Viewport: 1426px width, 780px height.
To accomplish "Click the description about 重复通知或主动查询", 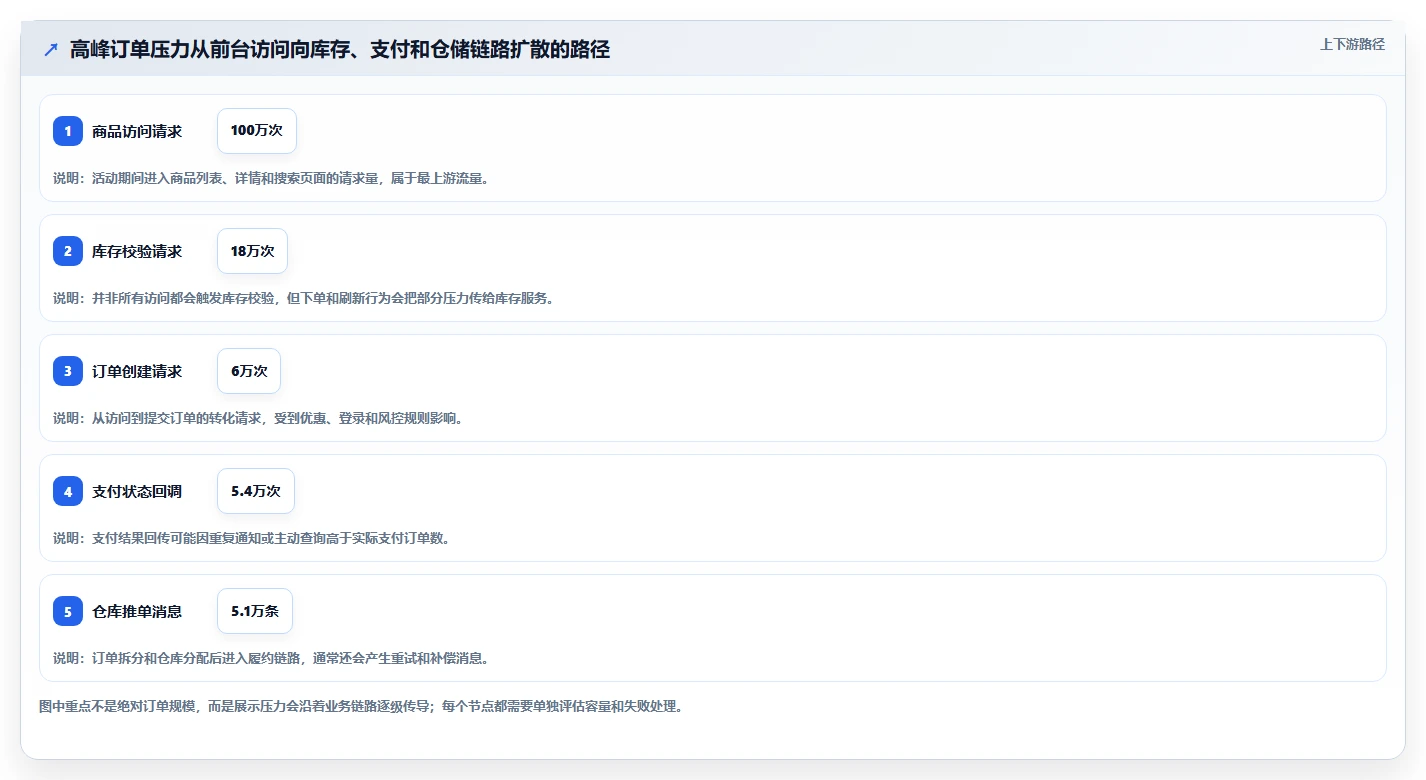I will pyautogui.click(x=251, y=538).
